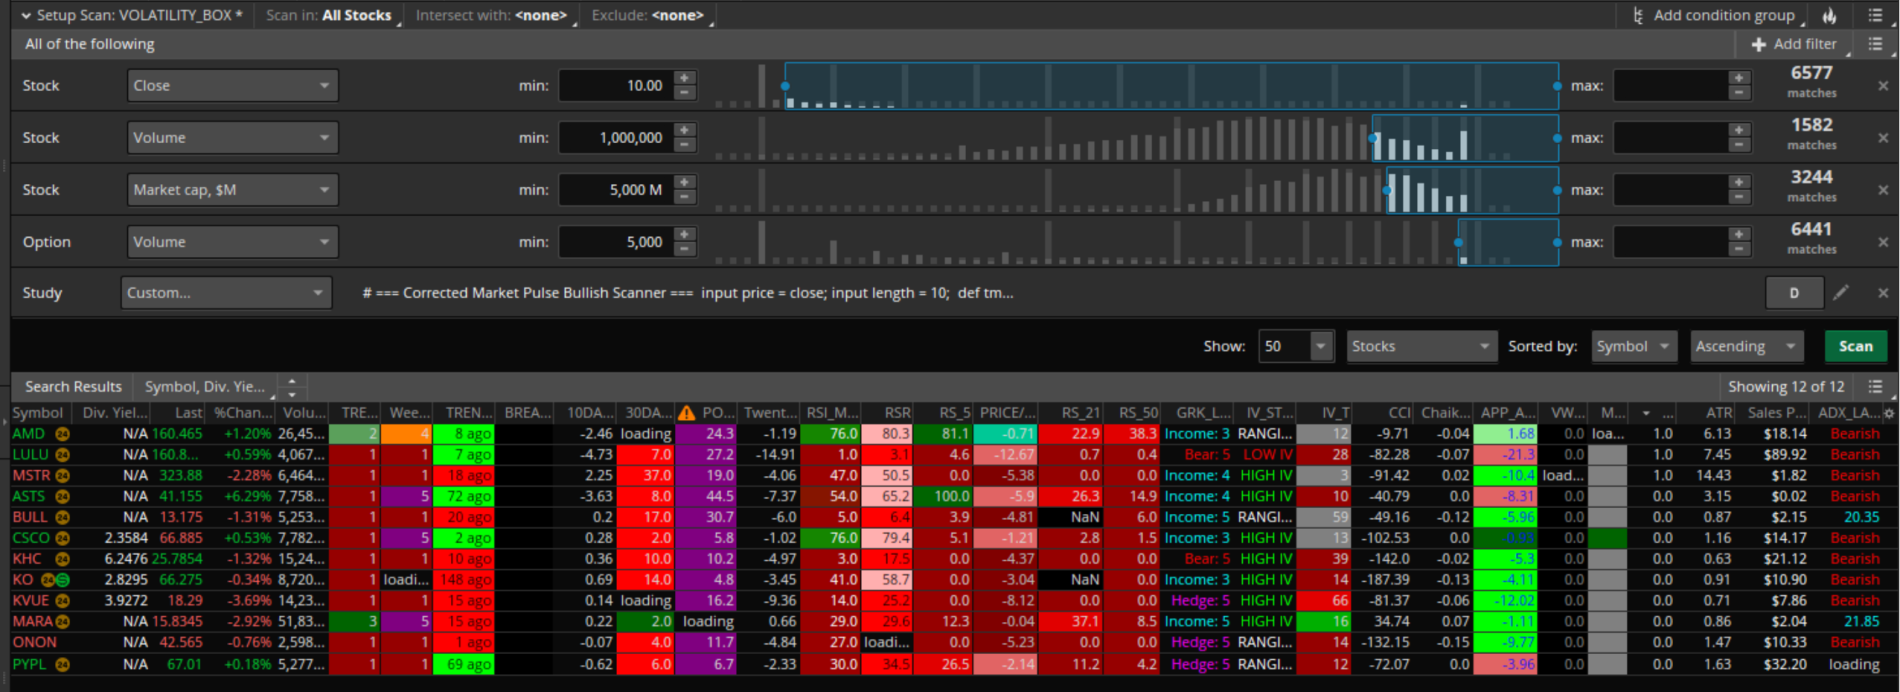The height and width of the screenshot is (692, 1900).
Task: Click the green icon next to KO
Action: click(63, 580)
